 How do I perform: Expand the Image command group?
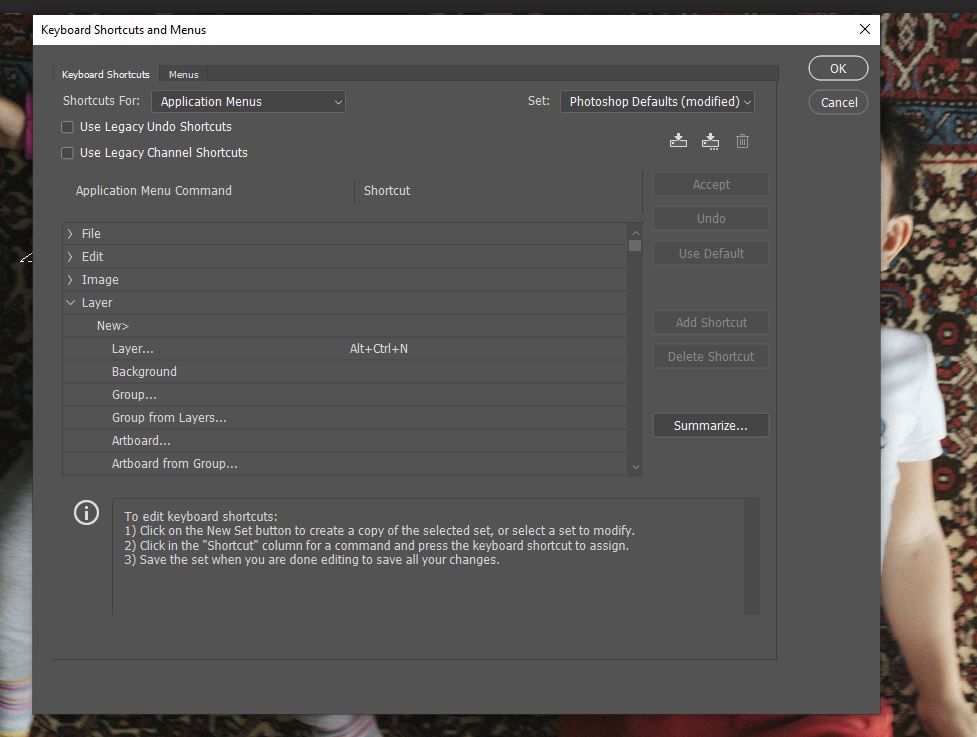tap(69, 279)
